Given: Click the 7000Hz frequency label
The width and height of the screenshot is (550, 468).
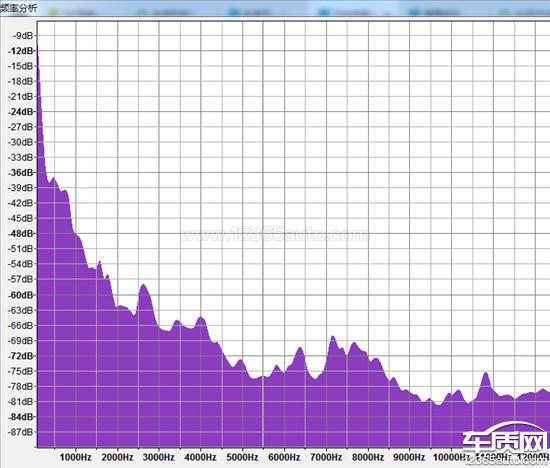Looking at the screenshot, I should [326, 457].
